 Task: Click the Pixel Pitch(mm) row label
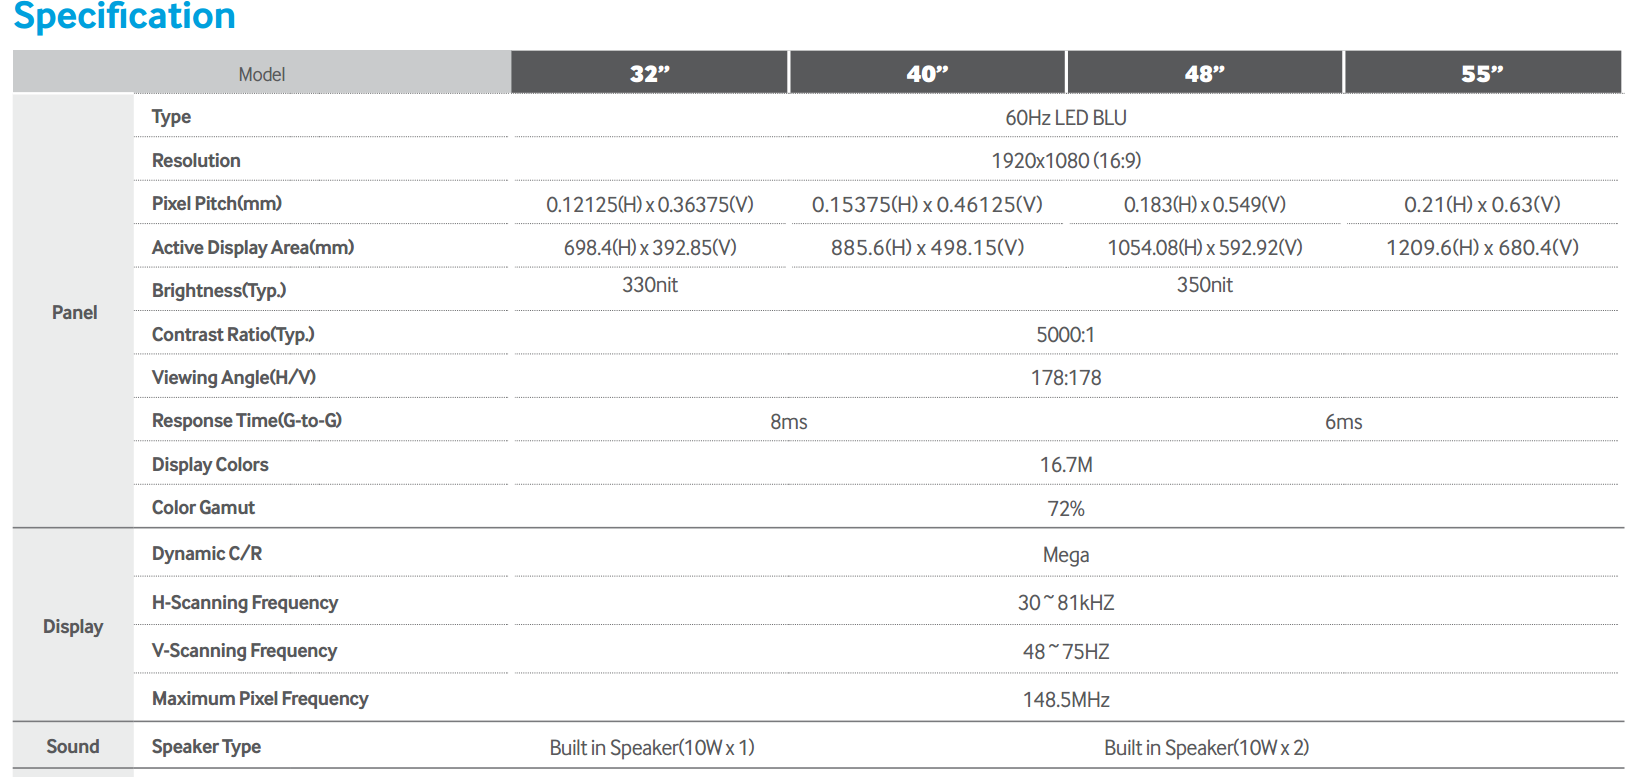pyautogui.click(x=217, y=203)
